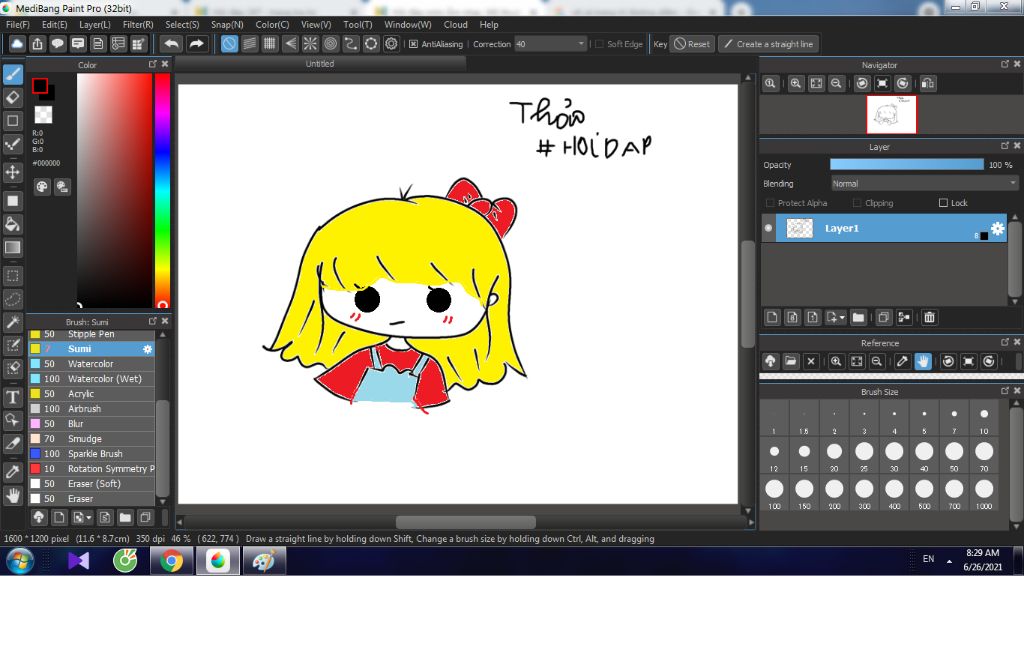This screenshot has height=661, width=1024.
Task: Select the Eraser tool in left toolbar
Action: coord(12,98)
